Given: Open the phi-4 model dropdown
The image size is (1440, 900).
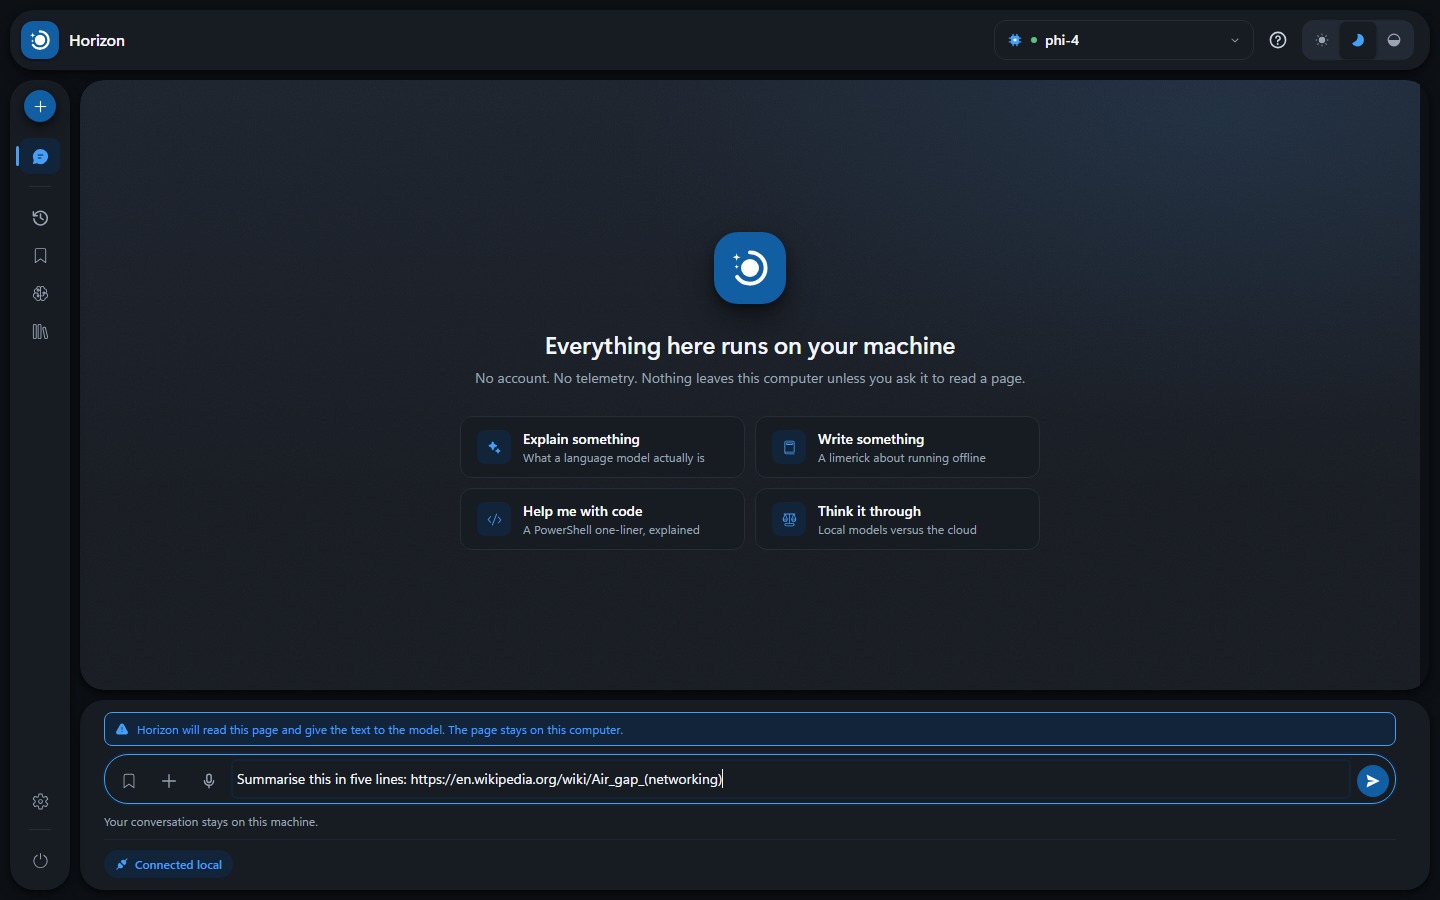Looking at the screenshot, I should tap(1124, 40).
